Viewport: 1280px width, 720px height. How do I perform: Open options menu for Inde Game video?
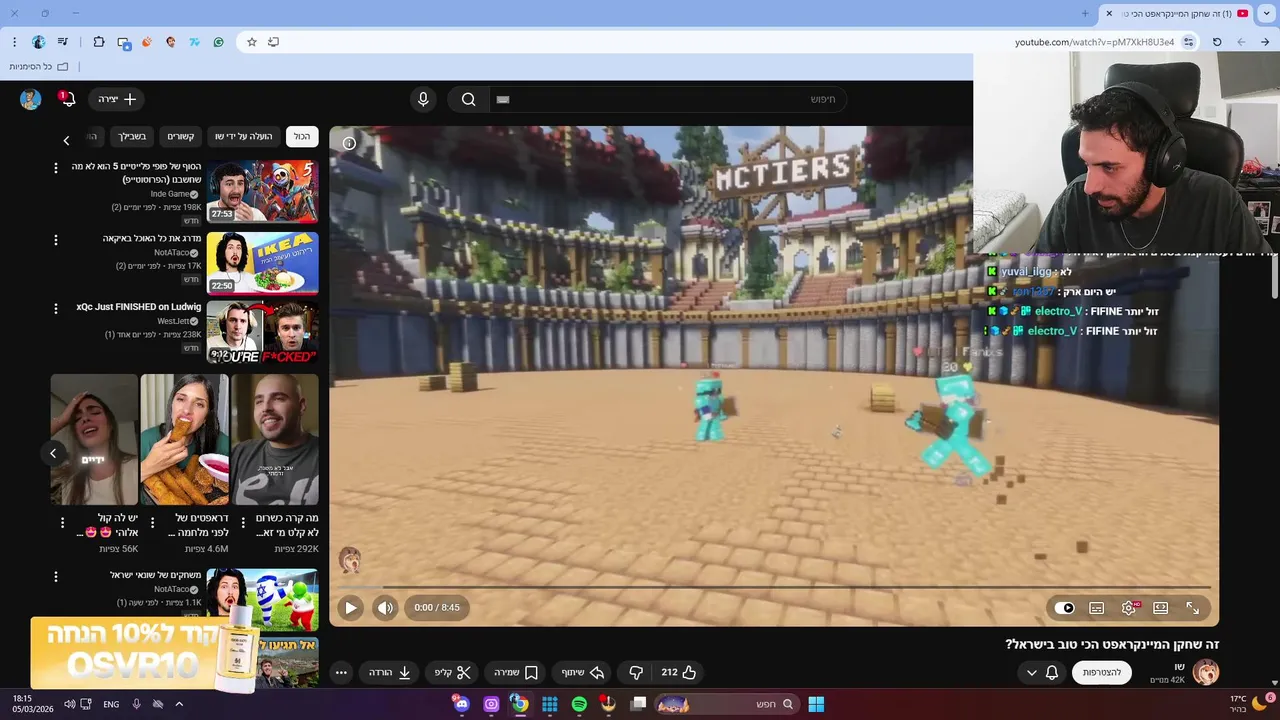pyautogui.click(x=56, y=168)
